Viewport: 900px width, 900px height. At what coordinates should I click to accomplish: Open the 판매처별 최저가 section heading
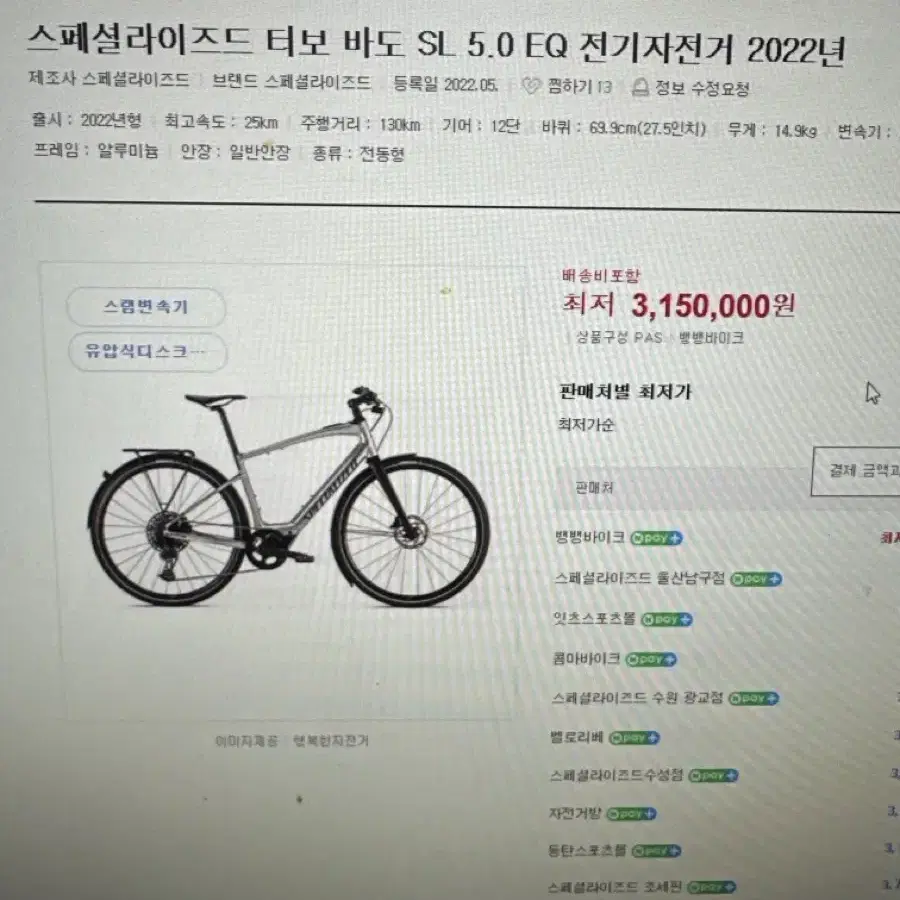click(625, 392)
